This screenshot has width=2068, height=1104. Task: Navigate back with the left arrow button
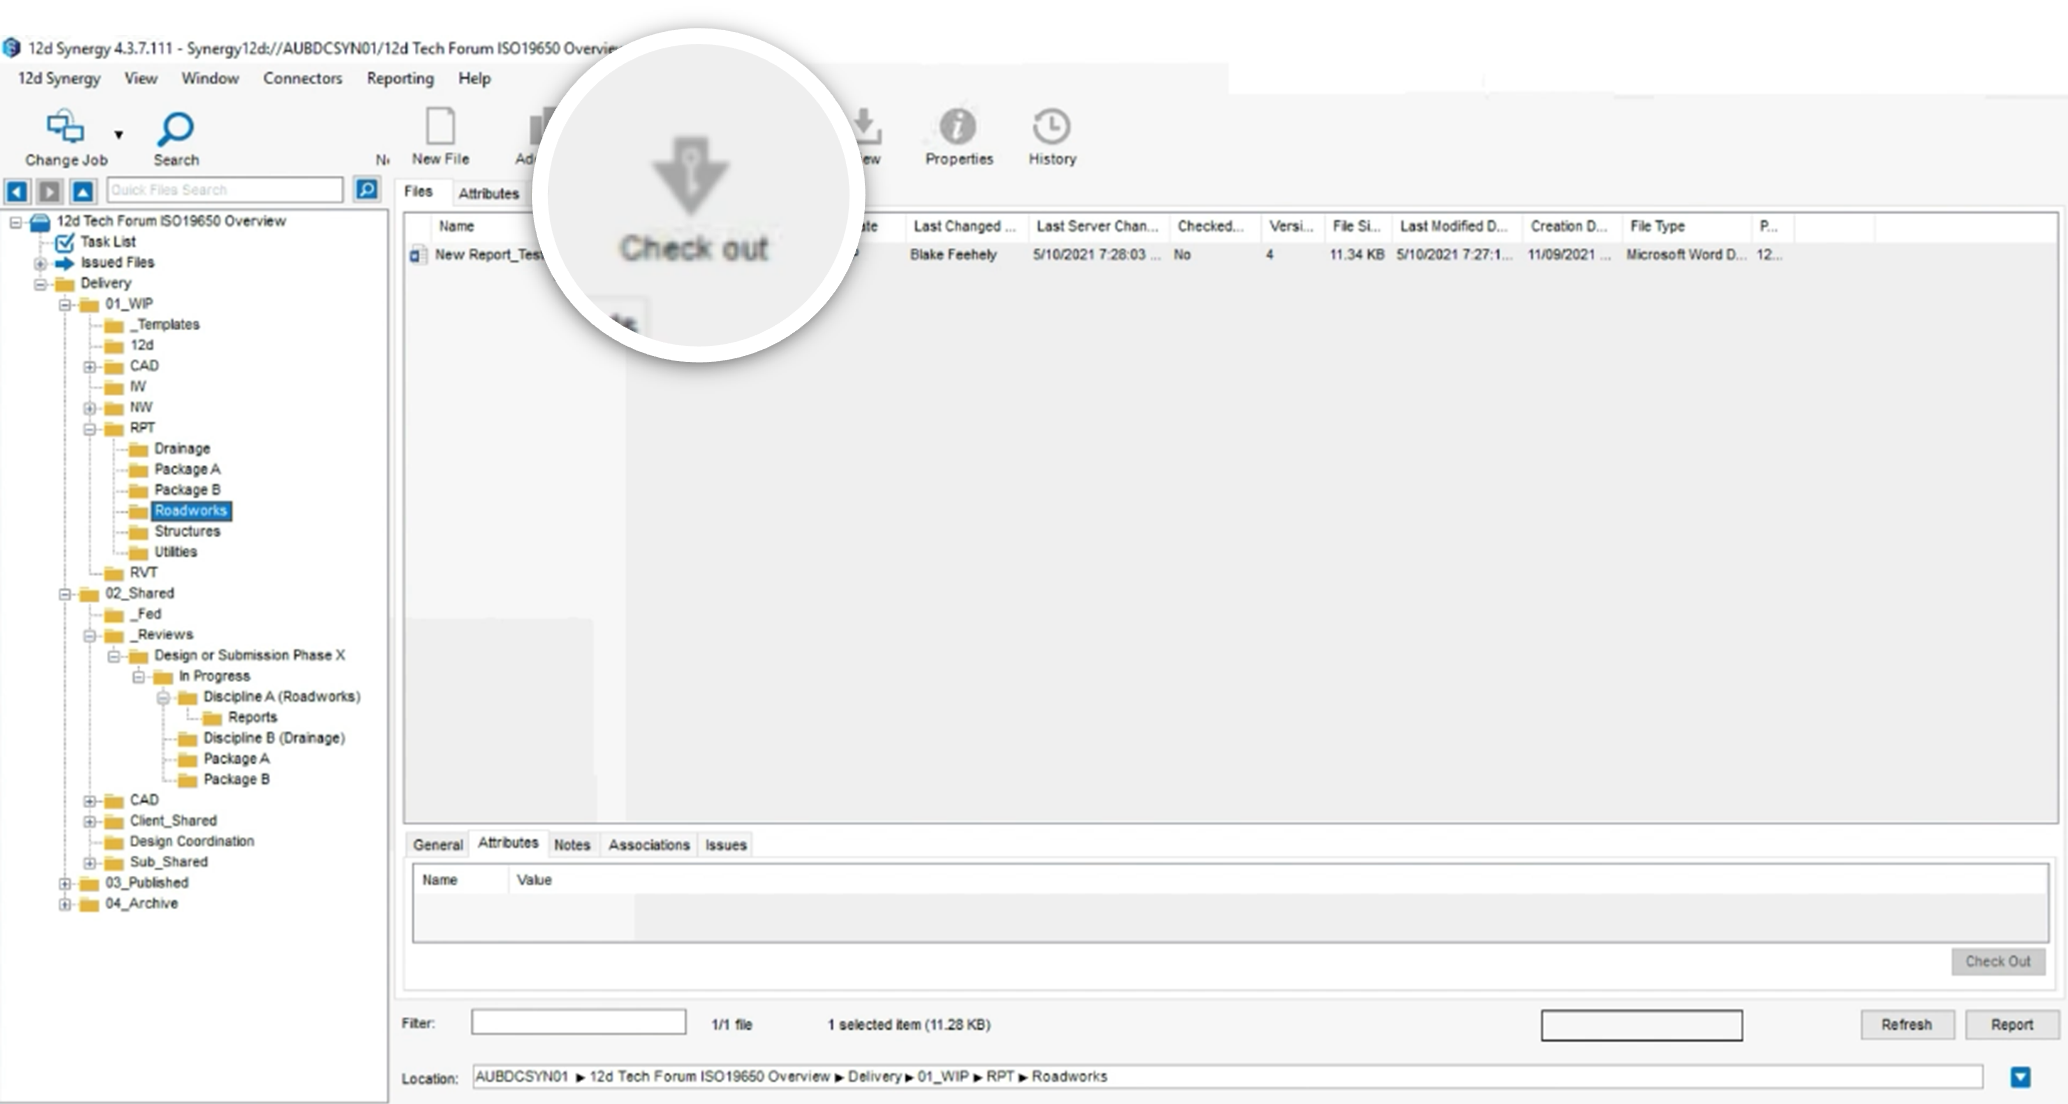[x=17, y=190]
